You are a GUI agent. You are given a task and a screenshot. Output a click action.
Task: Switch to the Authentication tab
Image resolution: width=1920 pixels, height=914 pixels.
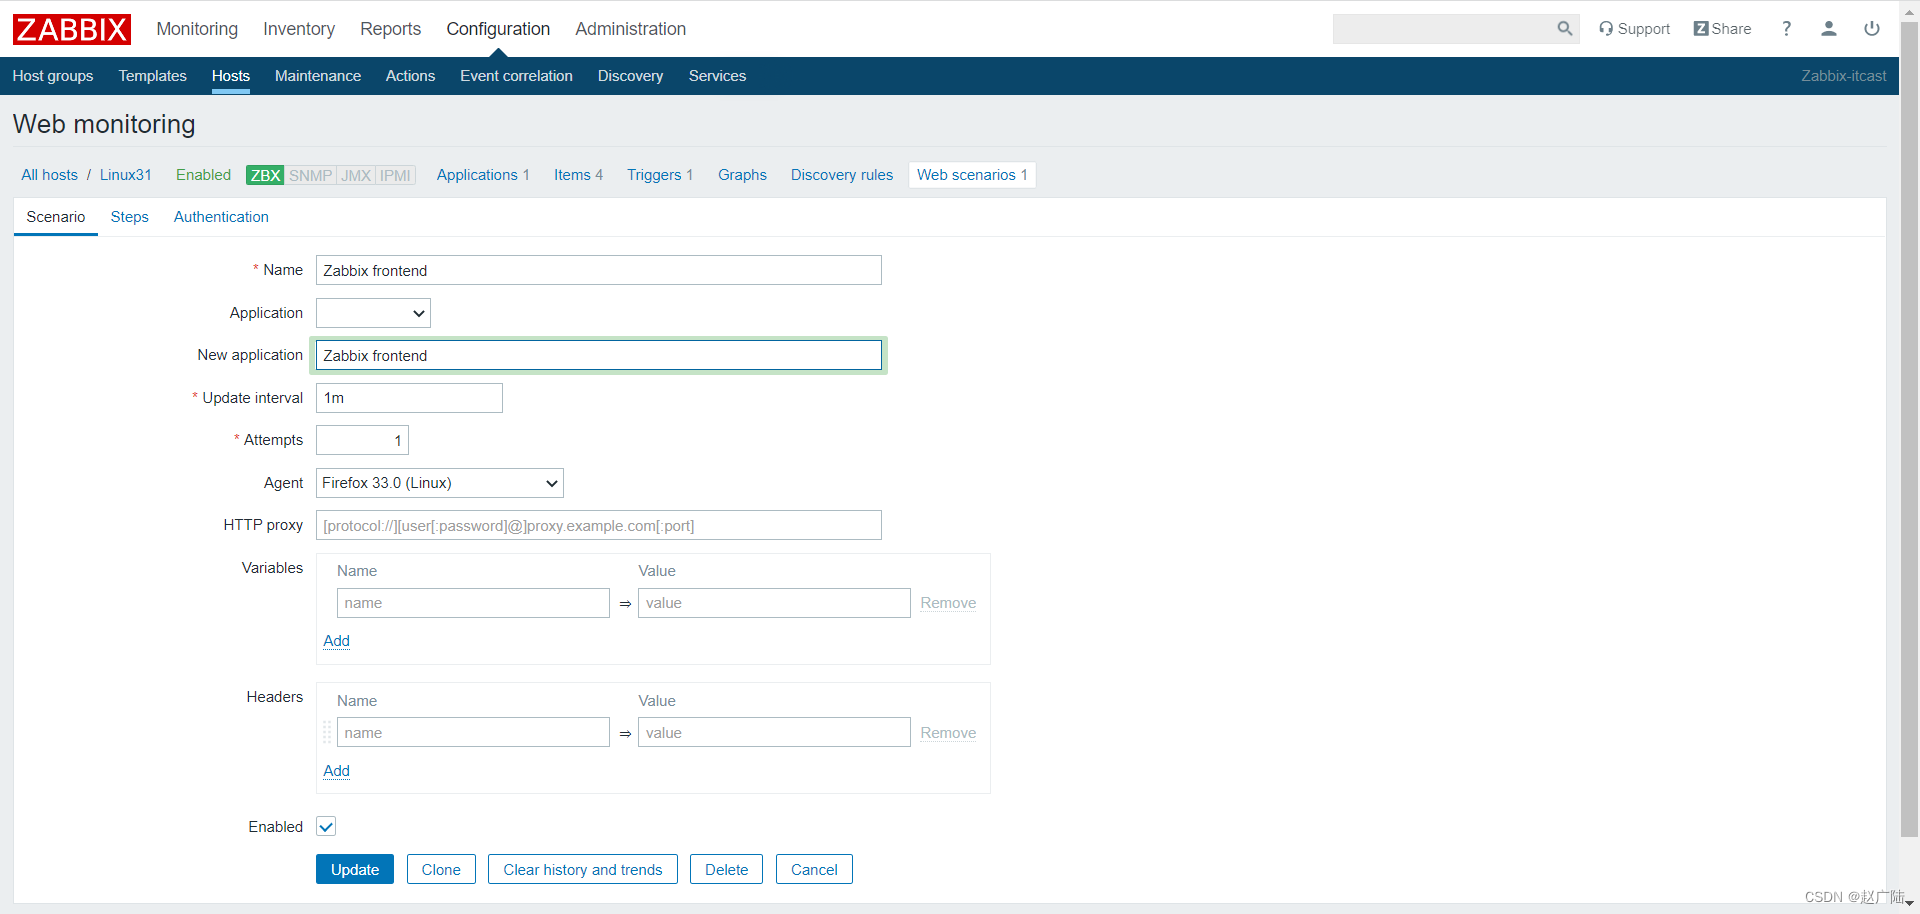pyautogui.click(x=221, y=217)
